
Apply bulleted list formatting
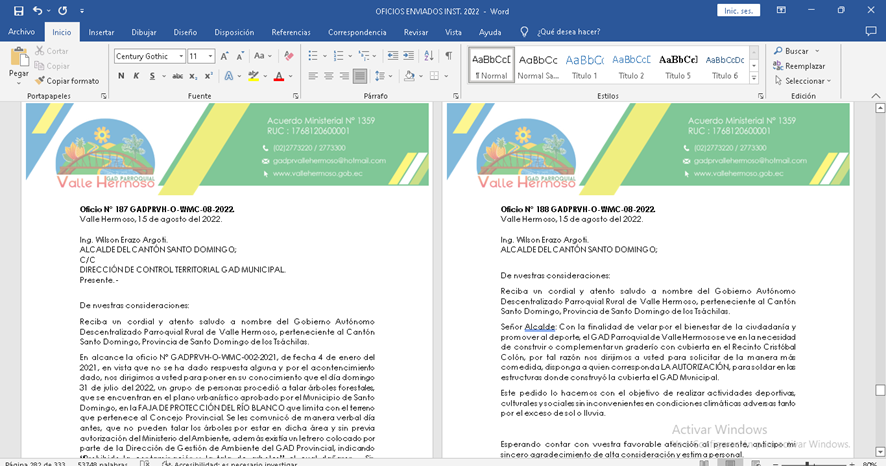tap(314, 56)
